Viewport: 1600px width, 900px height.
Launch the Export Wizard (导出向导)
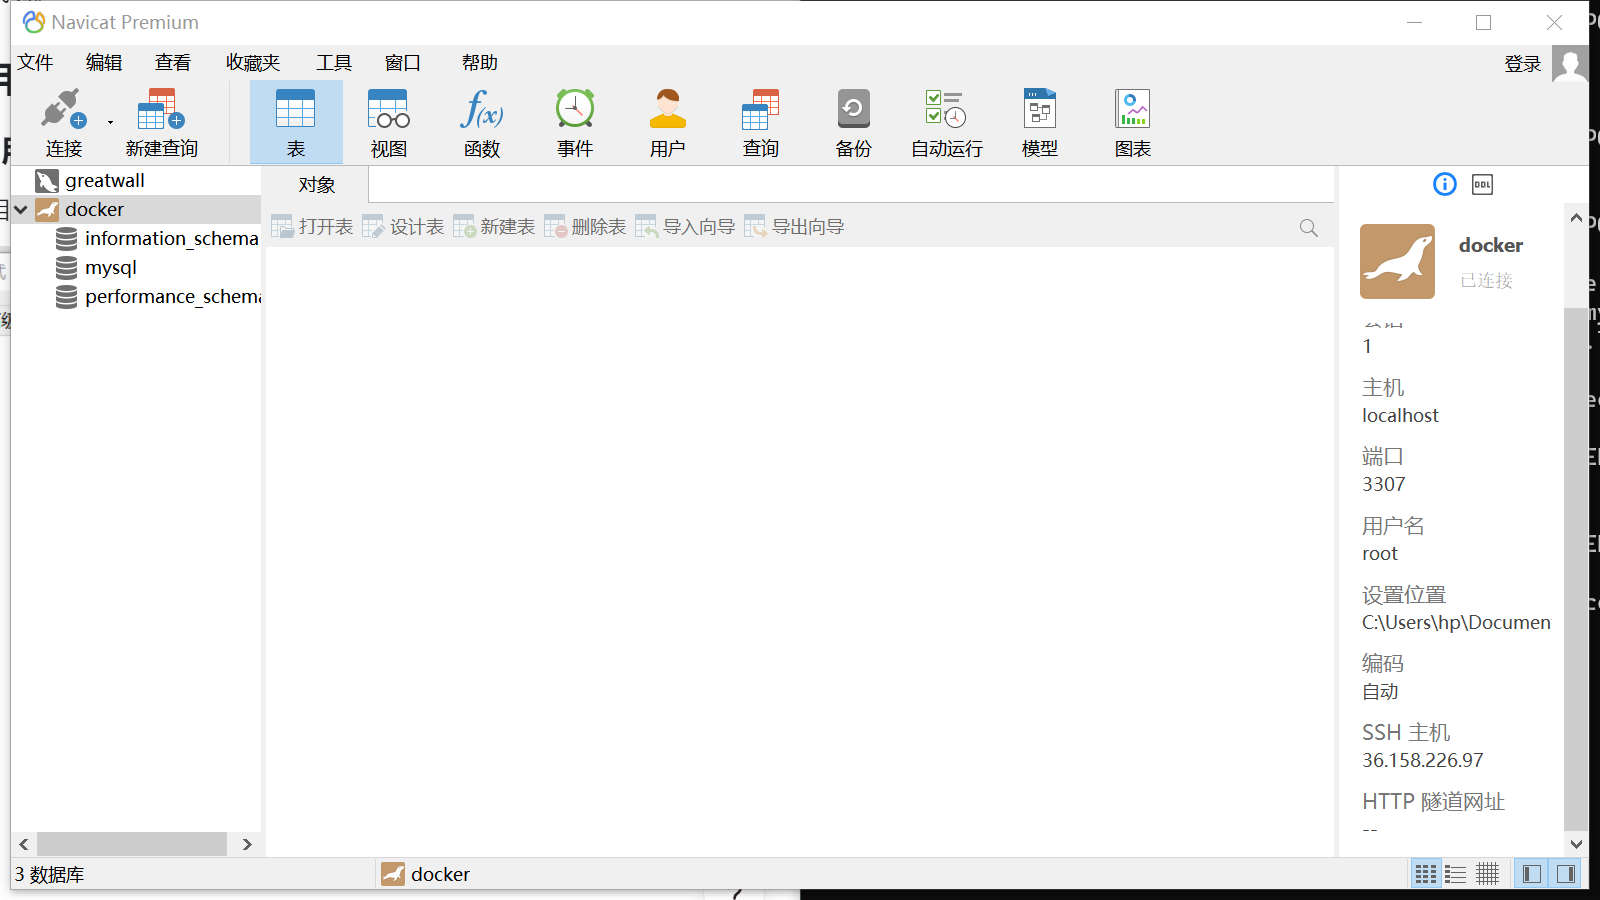coord(794,227)
